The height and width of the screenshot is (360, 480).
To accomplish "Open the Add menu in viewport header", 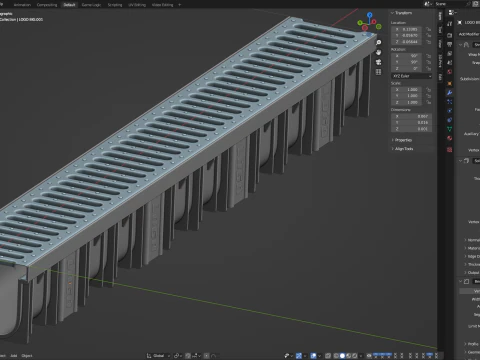I will 14,356.
